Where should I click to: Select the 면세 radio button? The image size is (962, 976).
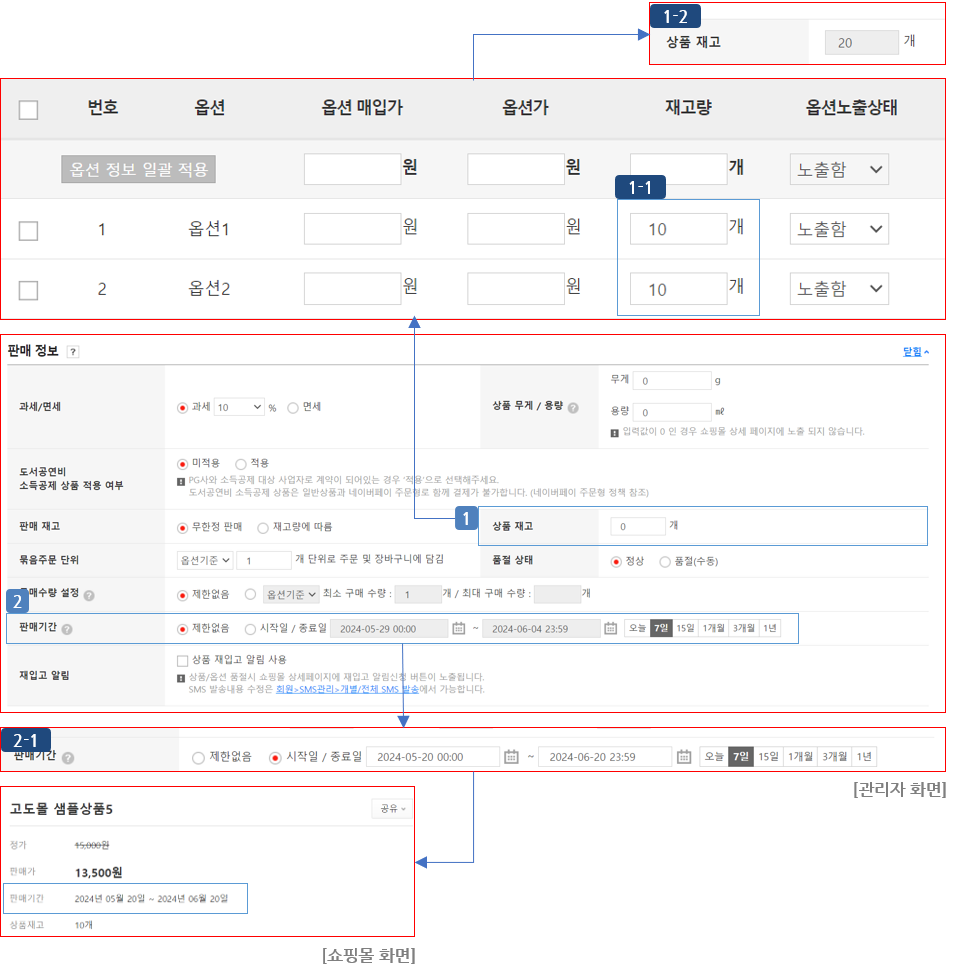(x=293, y=408)
